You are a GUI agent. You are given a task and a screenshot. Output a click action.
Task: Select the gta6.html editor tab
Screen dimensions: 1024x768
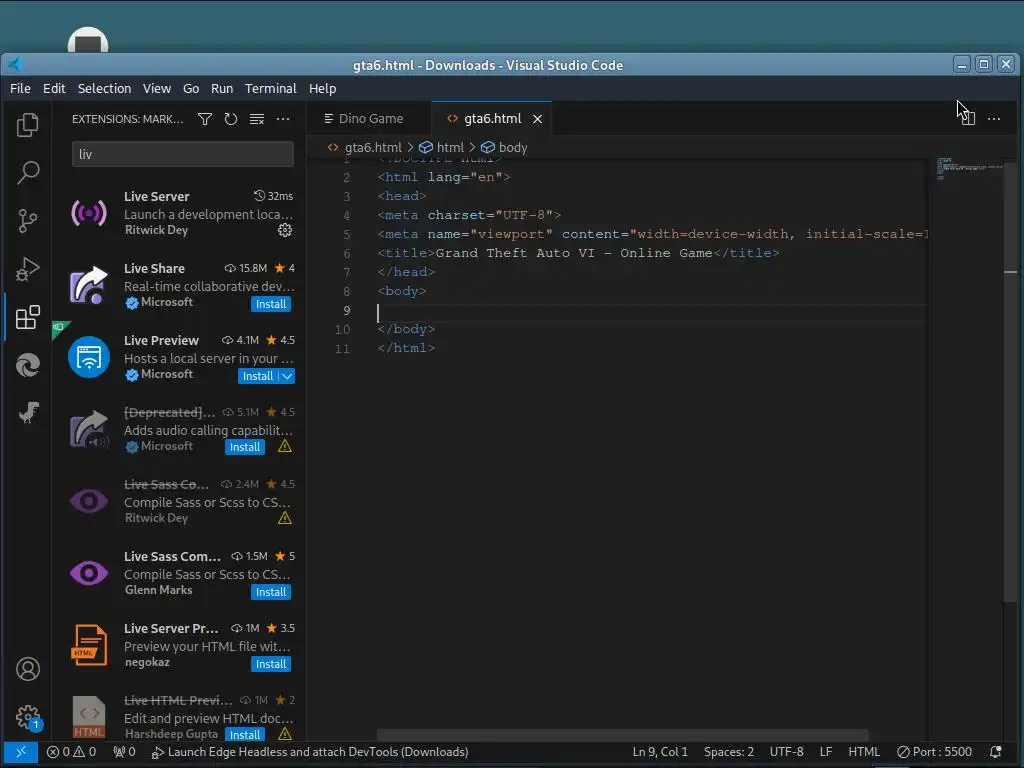pyautogui.click(x=491, y=118)
